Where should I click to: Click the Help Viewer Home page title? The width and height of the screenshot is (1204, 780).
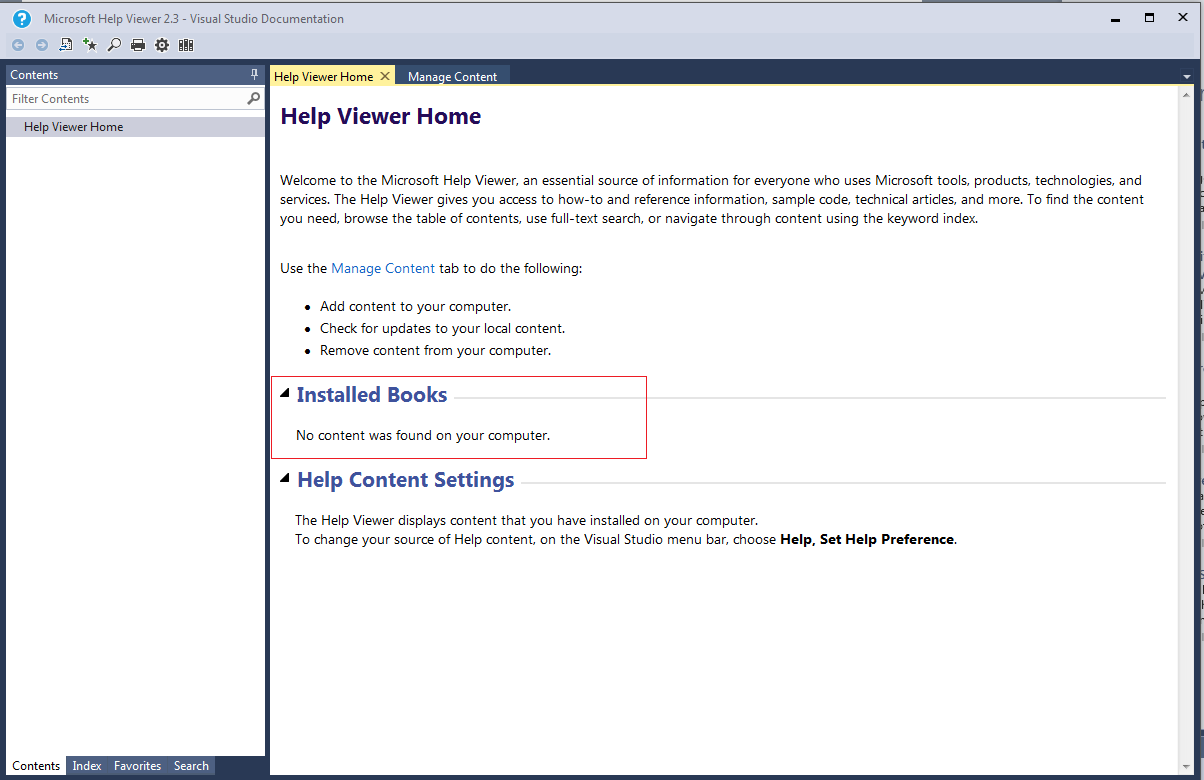[381, 116]
